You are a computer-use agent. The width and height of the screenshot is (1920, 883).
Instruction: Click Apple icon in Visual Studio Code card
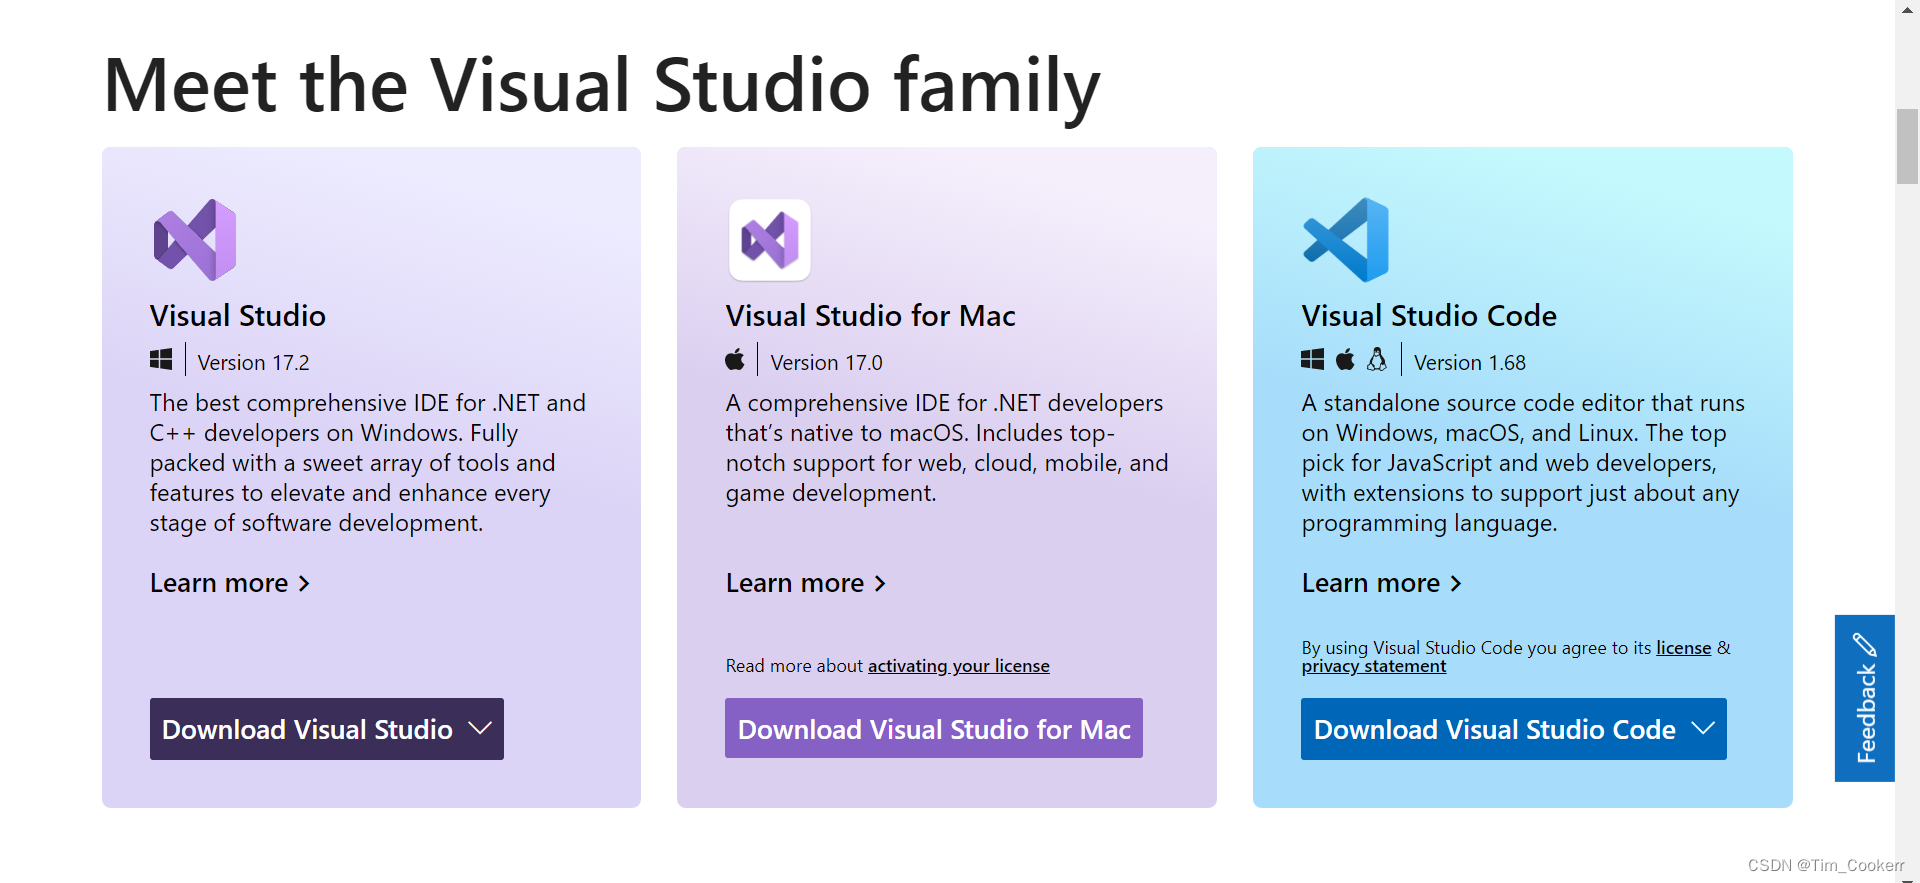point(1346,359)
